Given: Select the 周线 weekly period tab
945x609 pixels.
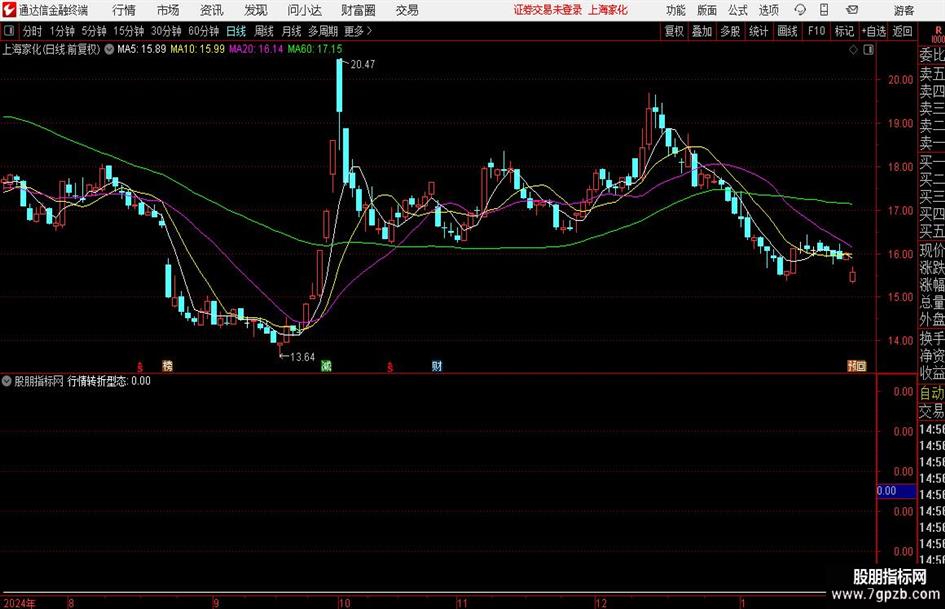Looking at the screenshot, I should click(x=264, y=31).
